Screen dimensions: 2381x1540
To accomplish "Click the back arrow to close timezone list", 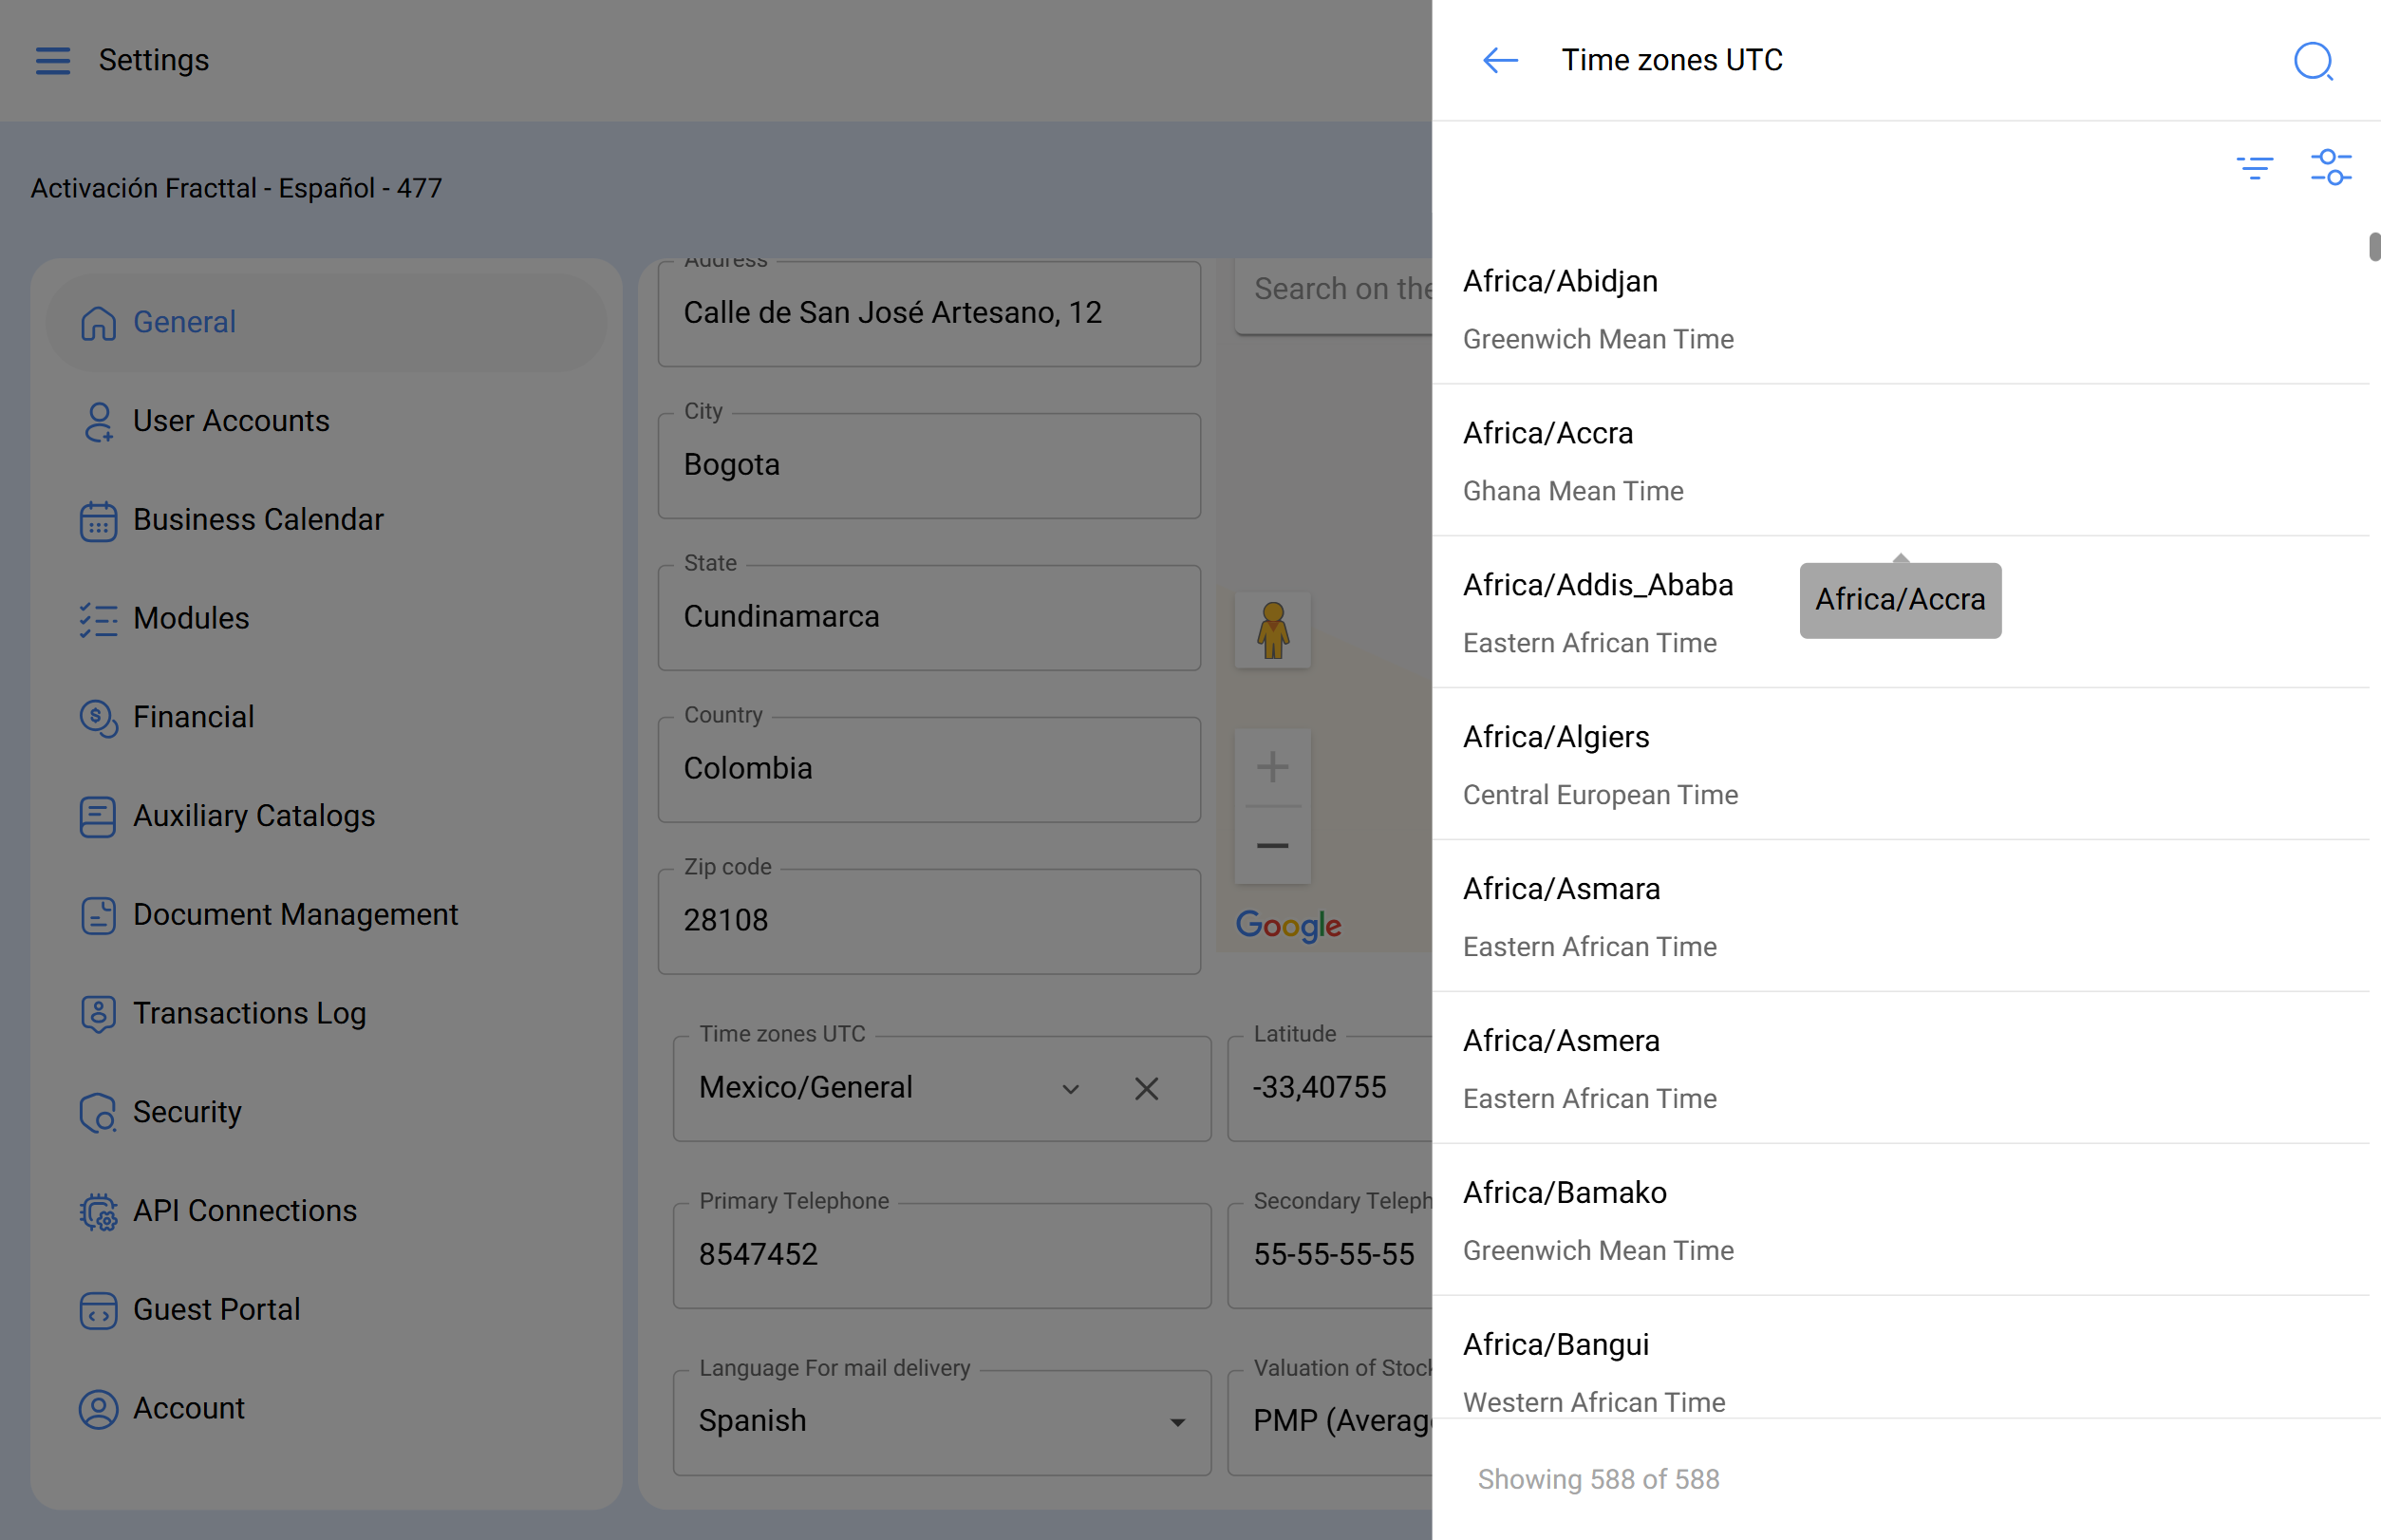I will tap(1498, 60).
